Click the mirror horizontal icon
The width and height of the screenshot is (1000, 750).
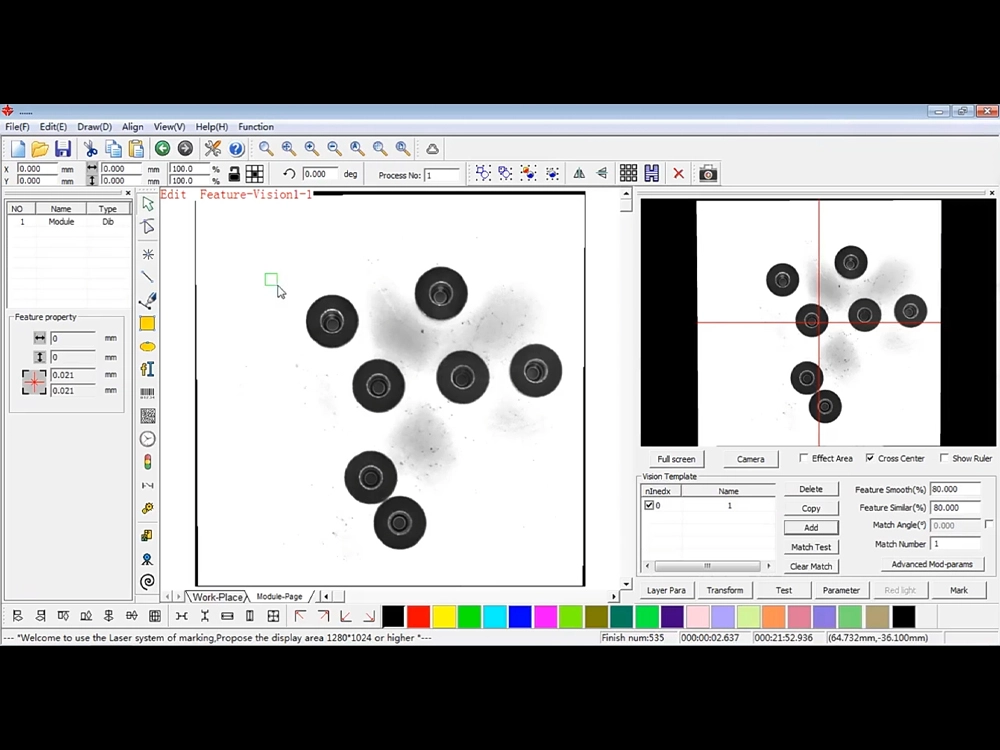579,174
